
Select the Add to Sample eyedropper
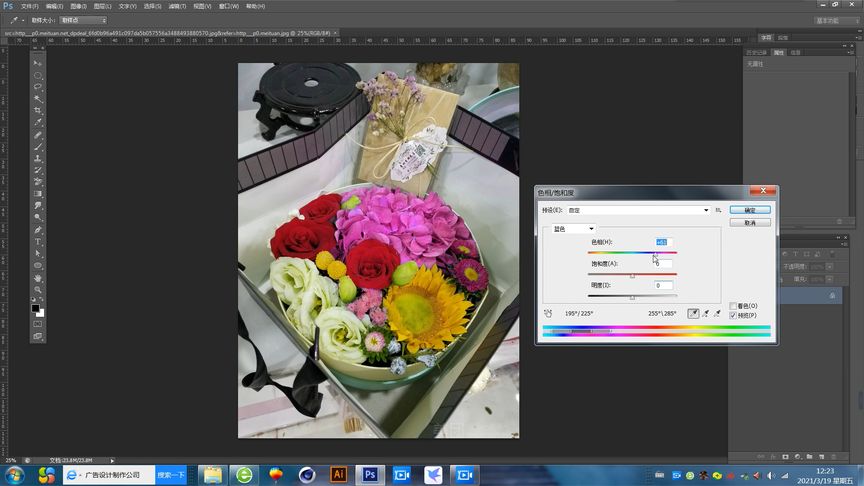[707, 313]
